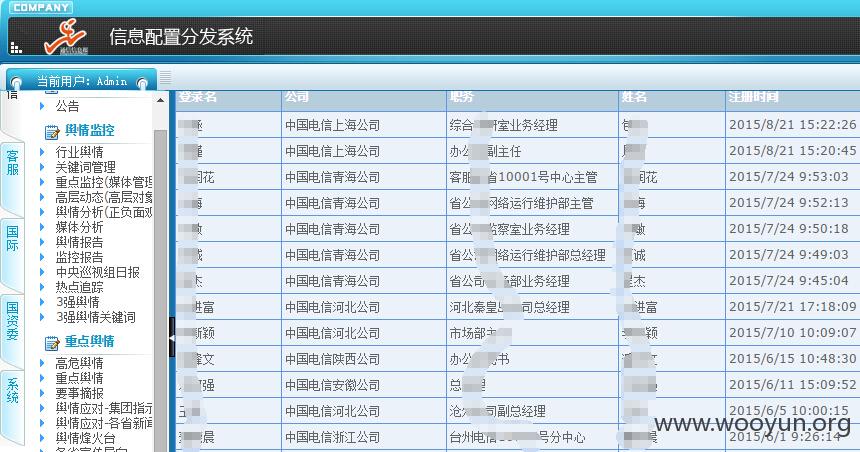This screenshot has height=452, width=860.
Task: Click the sidebar vertical scrollbar thumb
Action: tap(160, 291)
